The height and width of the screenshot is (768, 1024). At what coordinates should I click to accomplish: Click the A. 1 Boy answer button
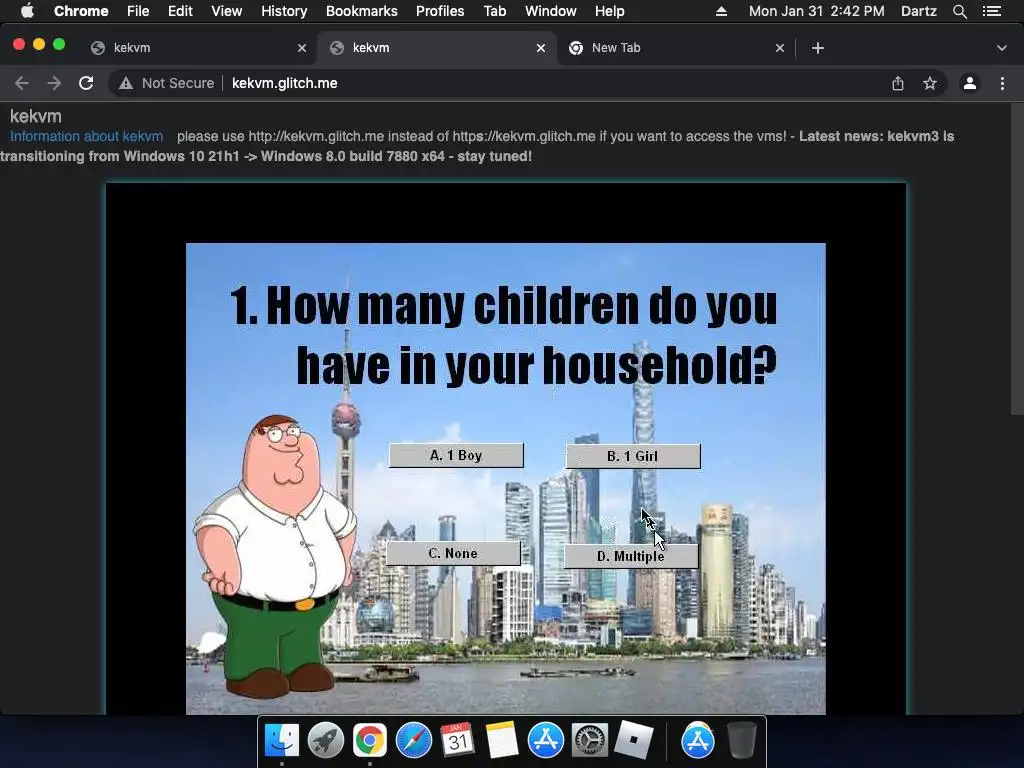(456, 455)
